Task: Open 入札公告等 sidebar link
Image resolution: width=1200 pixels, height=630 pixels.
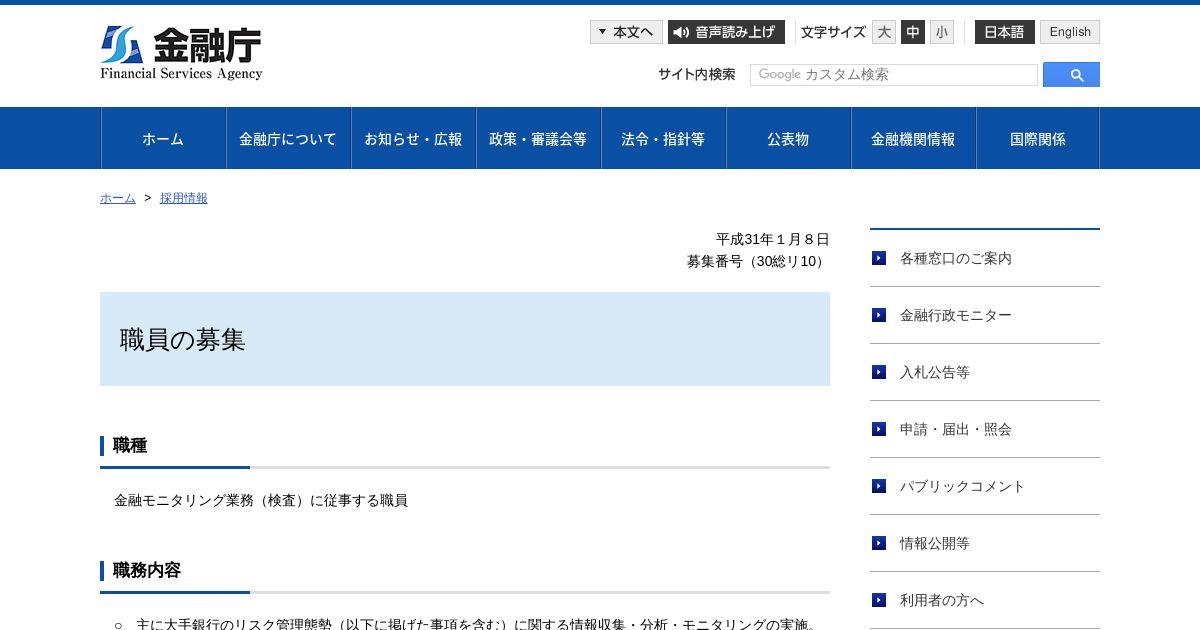Action: pyautogui.click(x=935, y=372)
